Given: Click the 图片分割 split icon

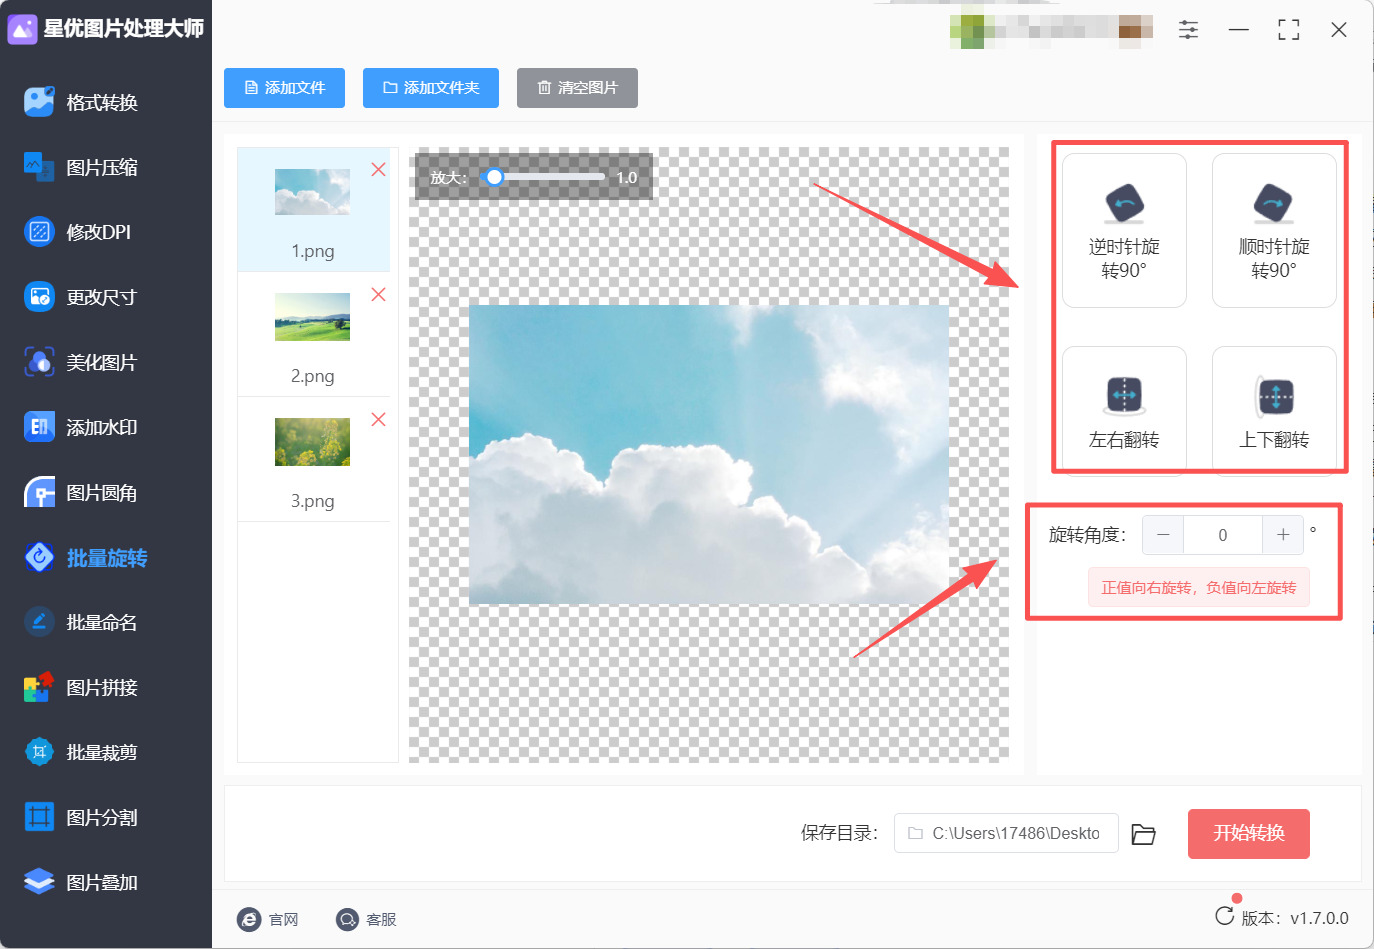Looking at the screenshot, I should [x=39, y=817].
